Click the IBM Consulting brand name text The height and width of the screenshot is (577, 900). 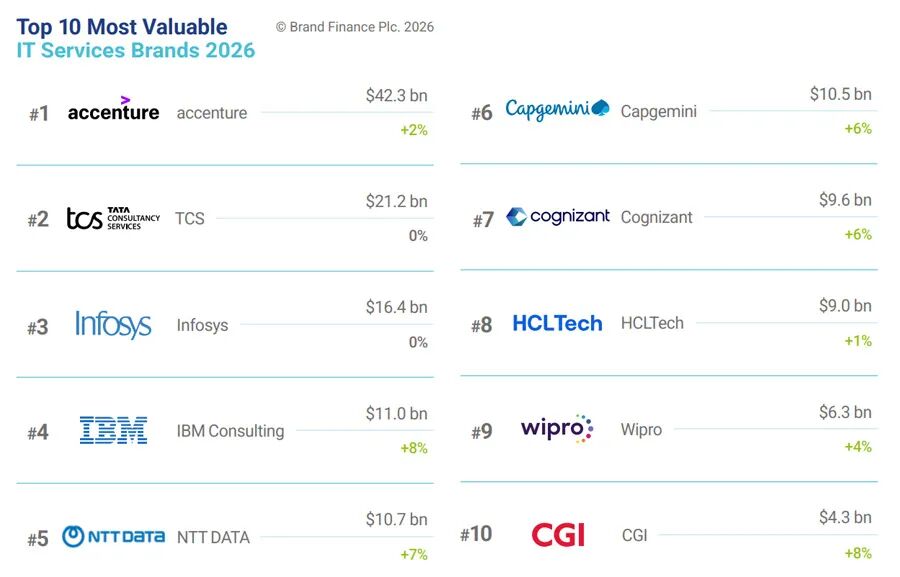(230, 431)
